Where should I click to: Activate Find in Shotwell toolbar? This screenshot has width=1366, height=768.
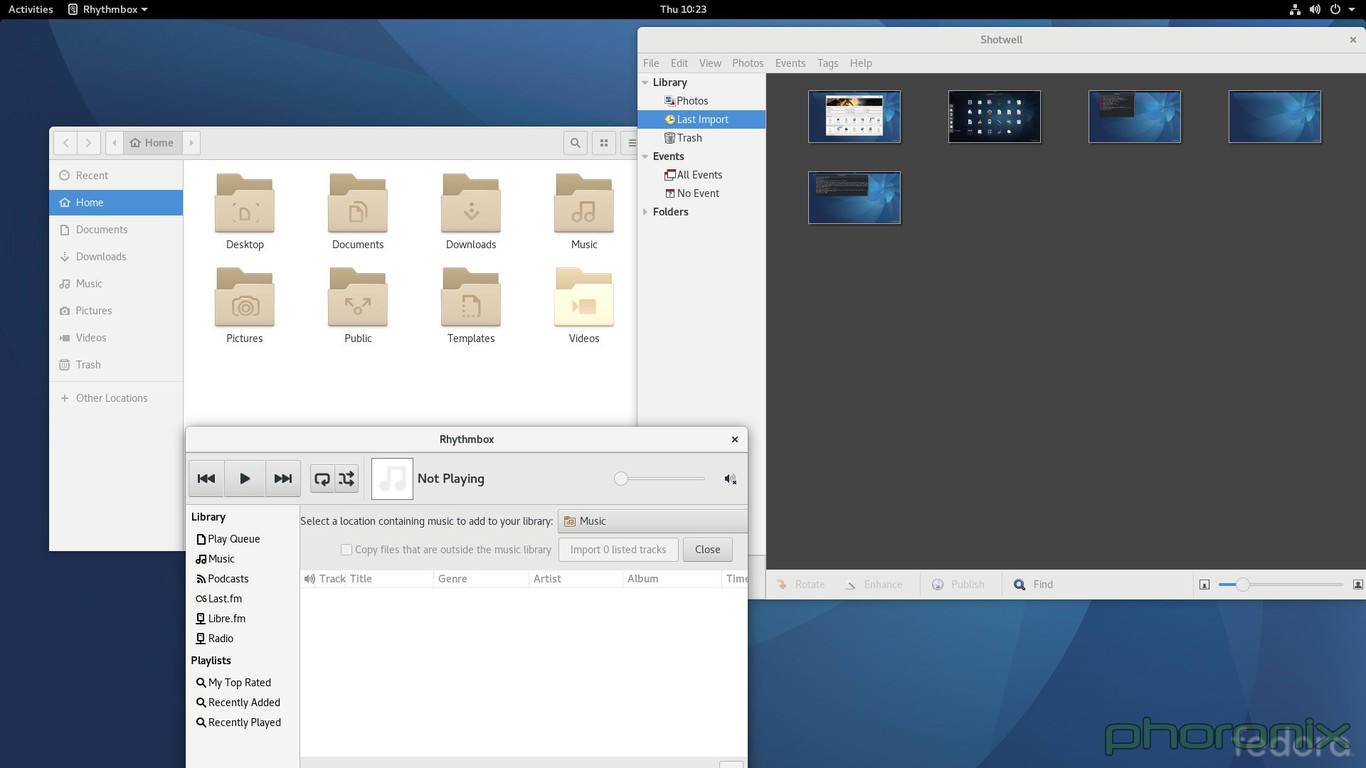[x=1032, y=584]
